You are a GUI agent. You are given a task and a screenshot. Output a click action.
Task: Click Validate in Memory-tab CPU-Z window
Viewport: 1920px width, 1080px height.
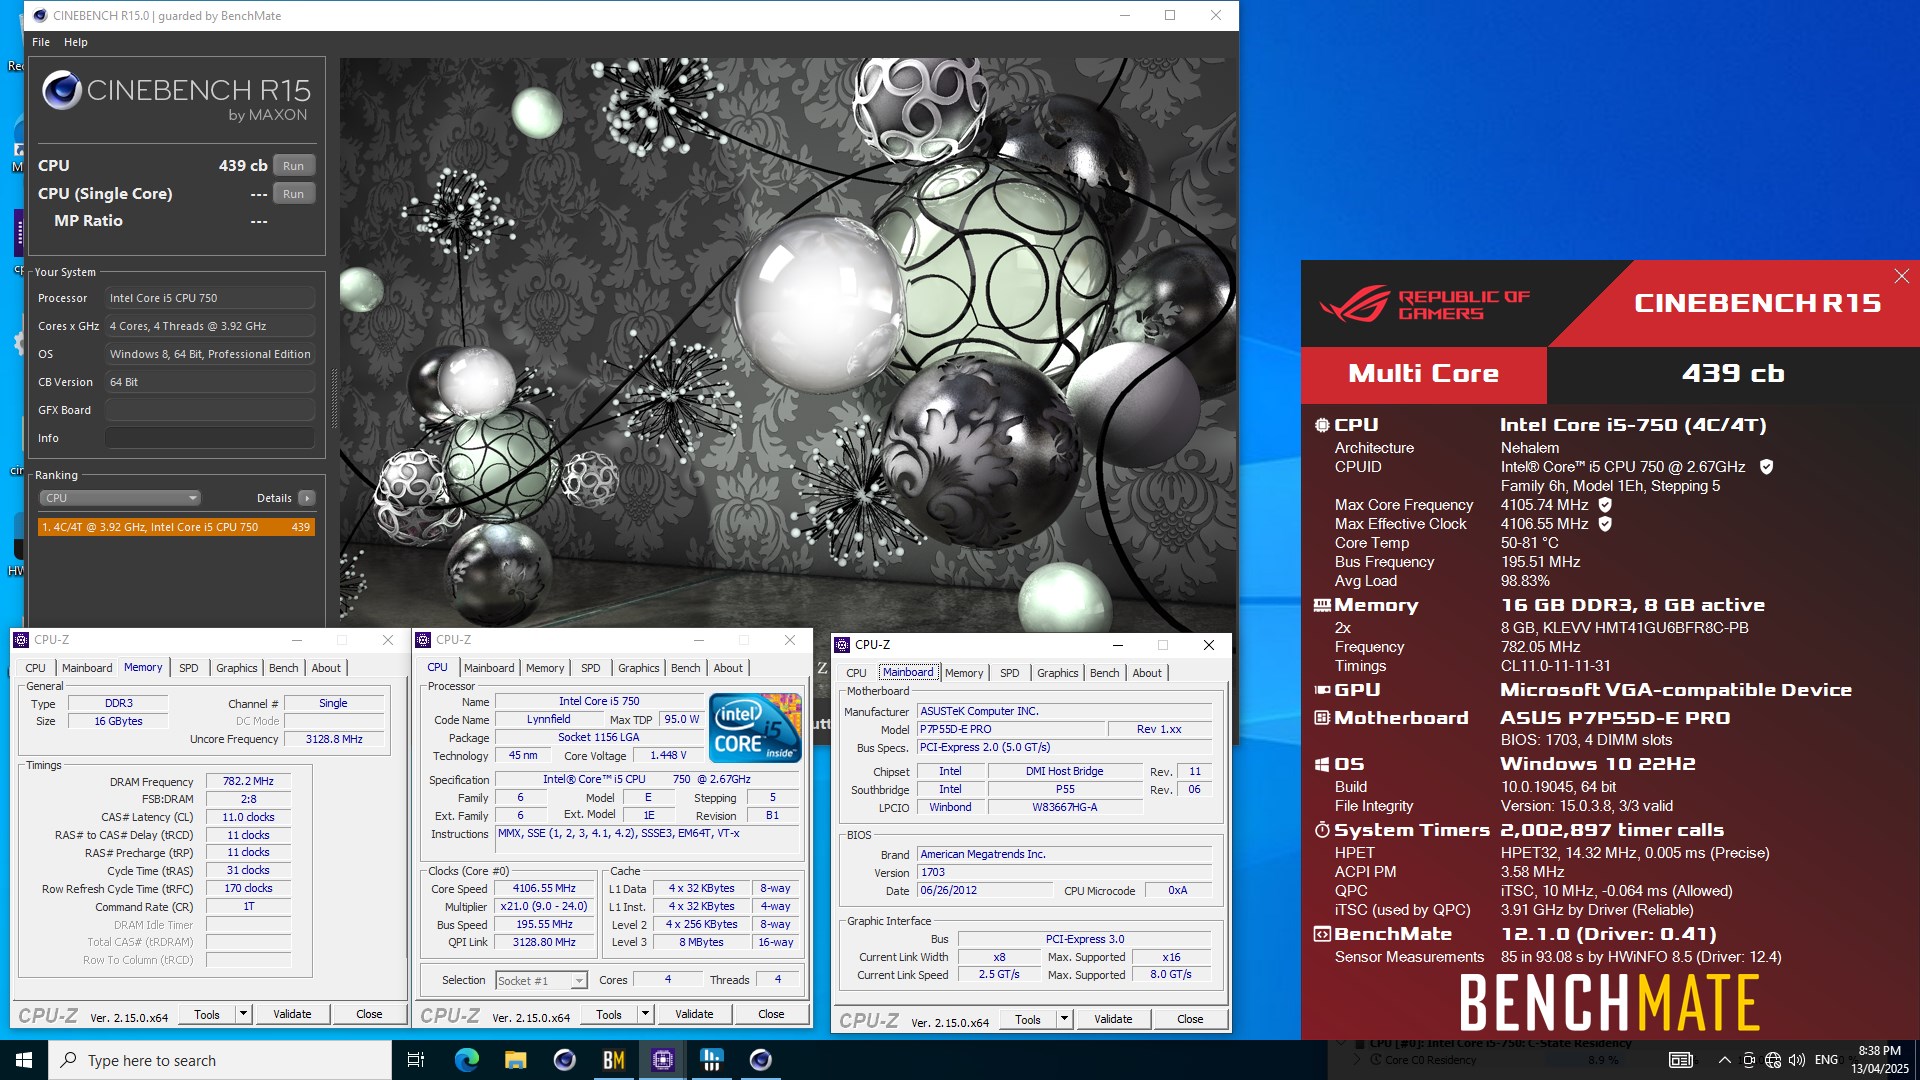(x=292, y=1014)
